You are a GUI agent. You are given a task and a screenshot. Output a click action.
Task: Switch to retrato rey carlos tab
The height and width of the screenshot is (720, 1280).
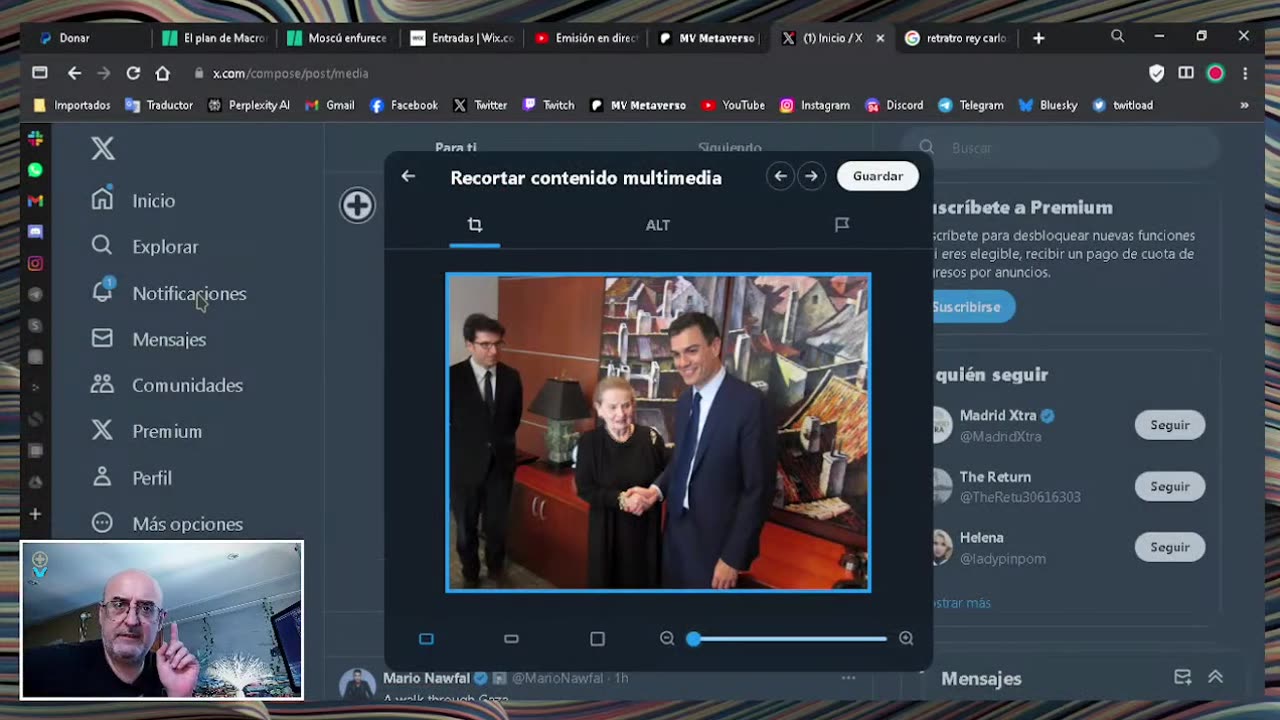pos(956,38)
